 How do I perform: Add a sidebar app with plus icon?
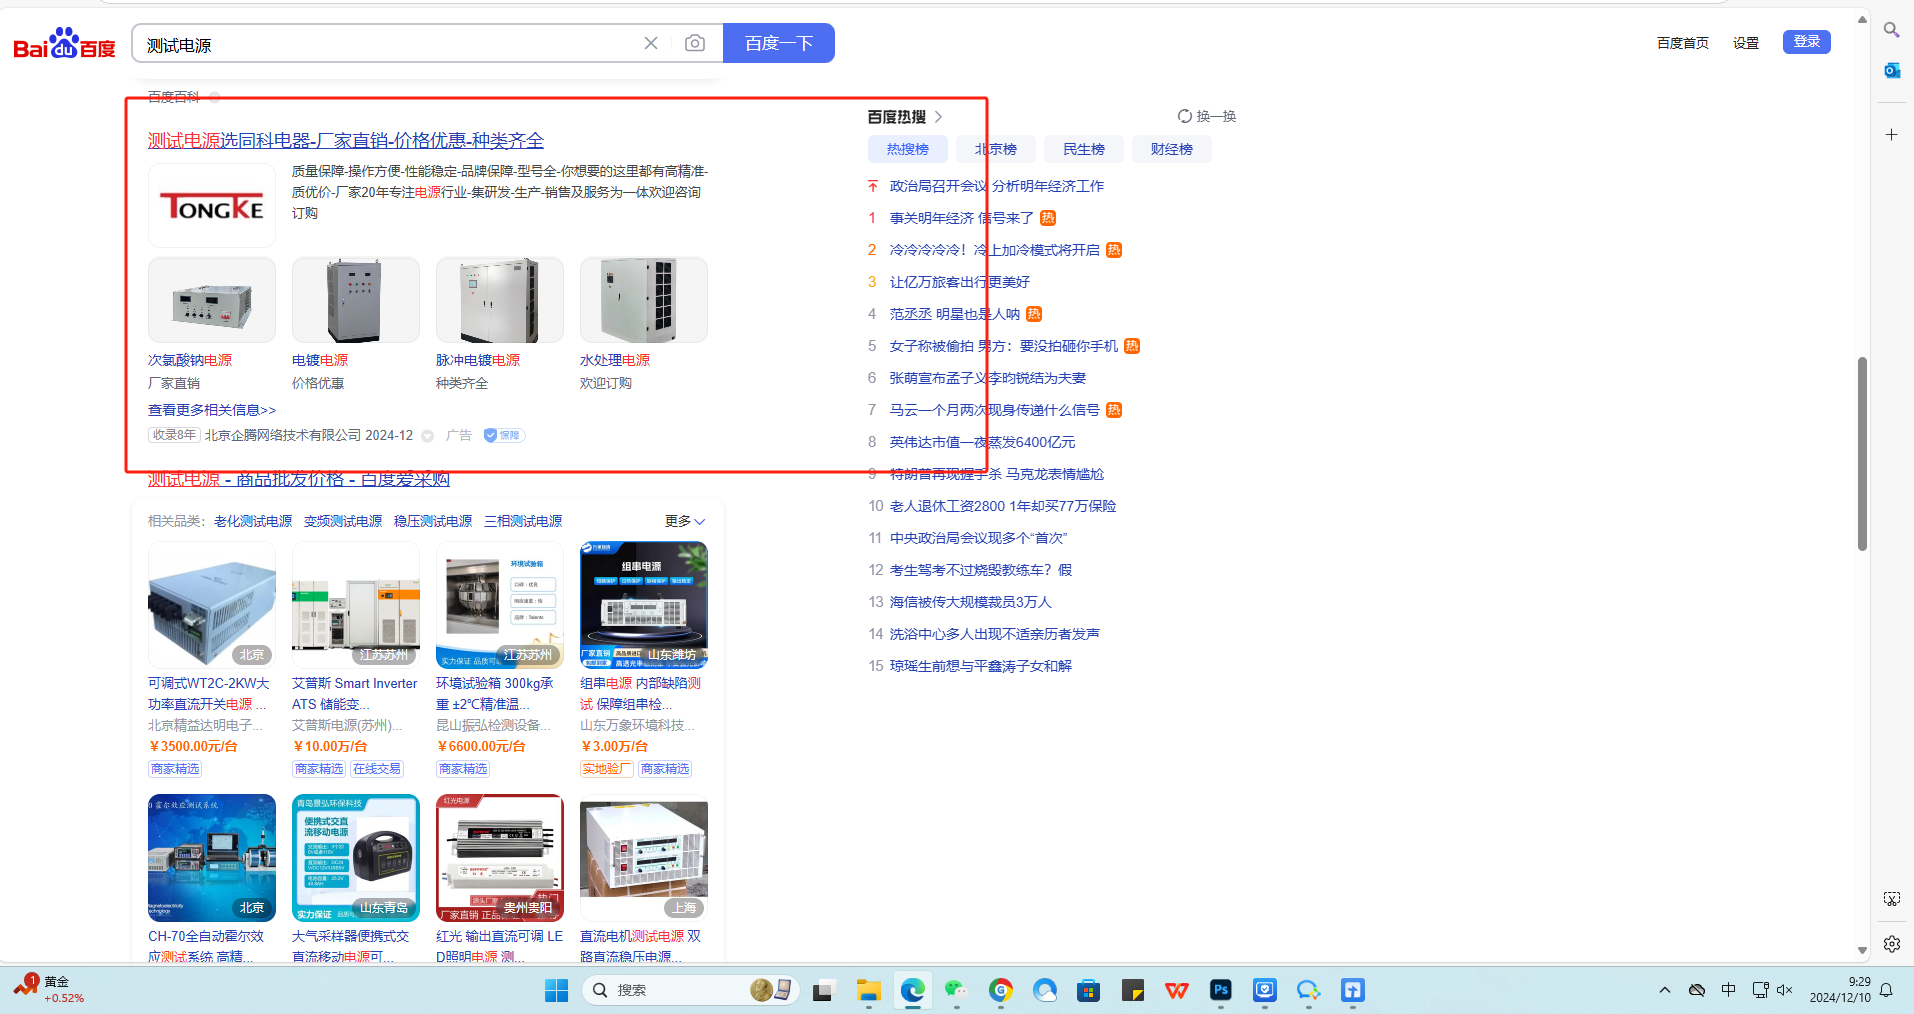pyautogui.click(x=1892, y=134)
